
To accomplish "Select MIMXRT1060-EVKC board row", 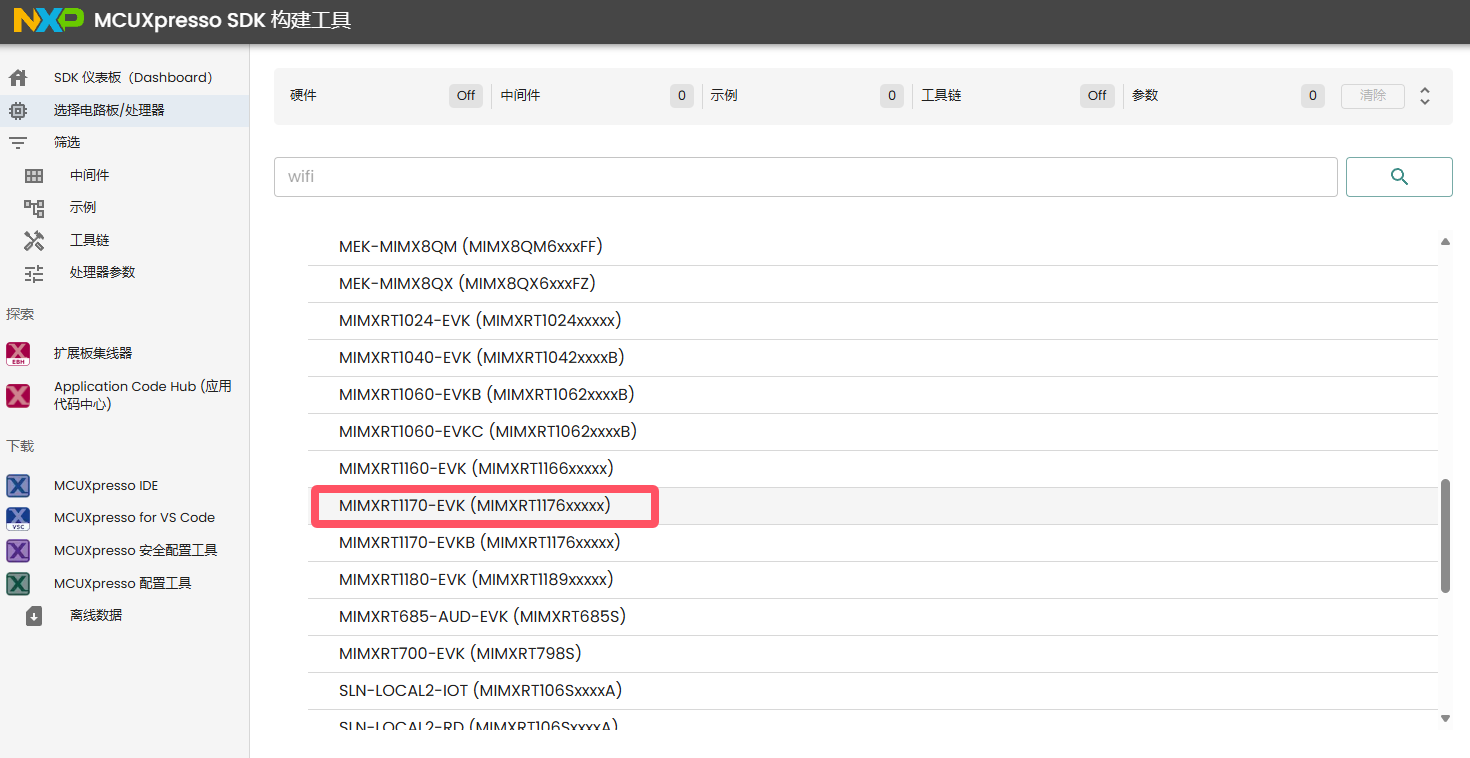I will pos(873,432).
